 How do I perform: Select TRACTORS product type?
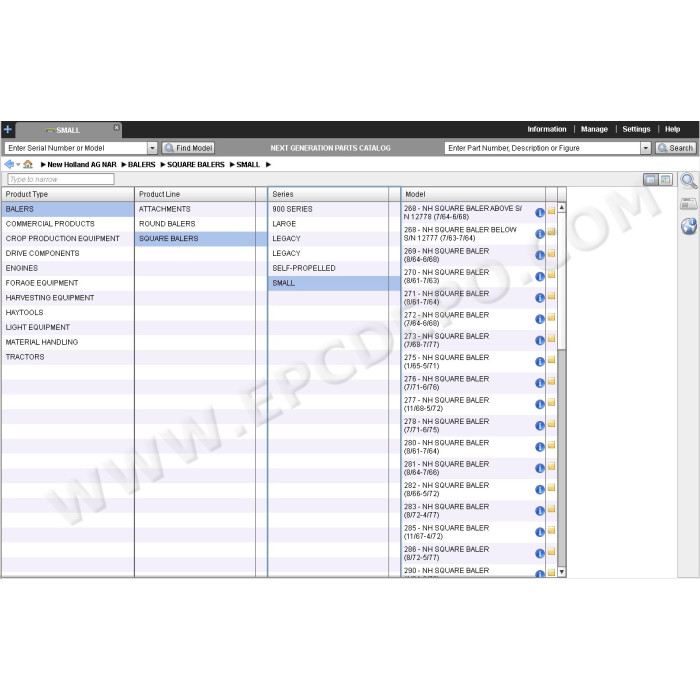[x=67, y=357]
